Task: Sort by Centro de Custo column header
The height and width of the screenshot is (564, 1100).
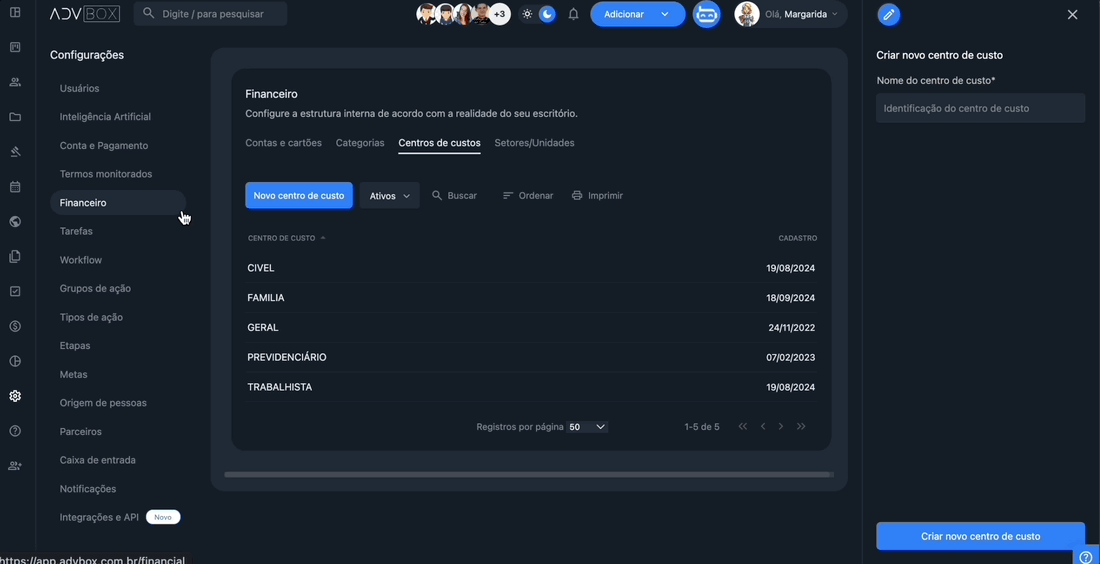Action: click(286, 239)
